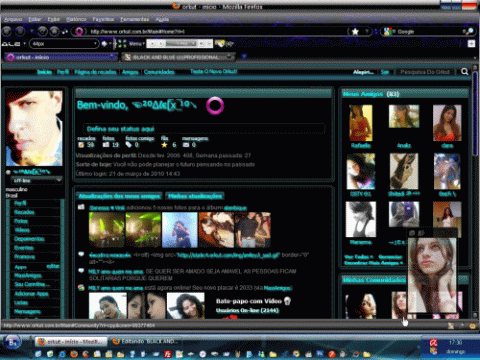
Task: Click the Google engine icon in search box
Action: [388, 32]
